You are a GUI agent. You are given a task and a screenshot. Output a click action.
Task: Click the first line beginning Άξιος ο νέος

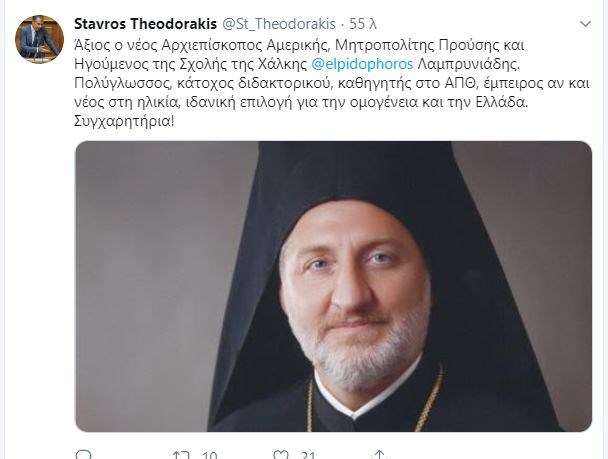click(x=299, y=45)
